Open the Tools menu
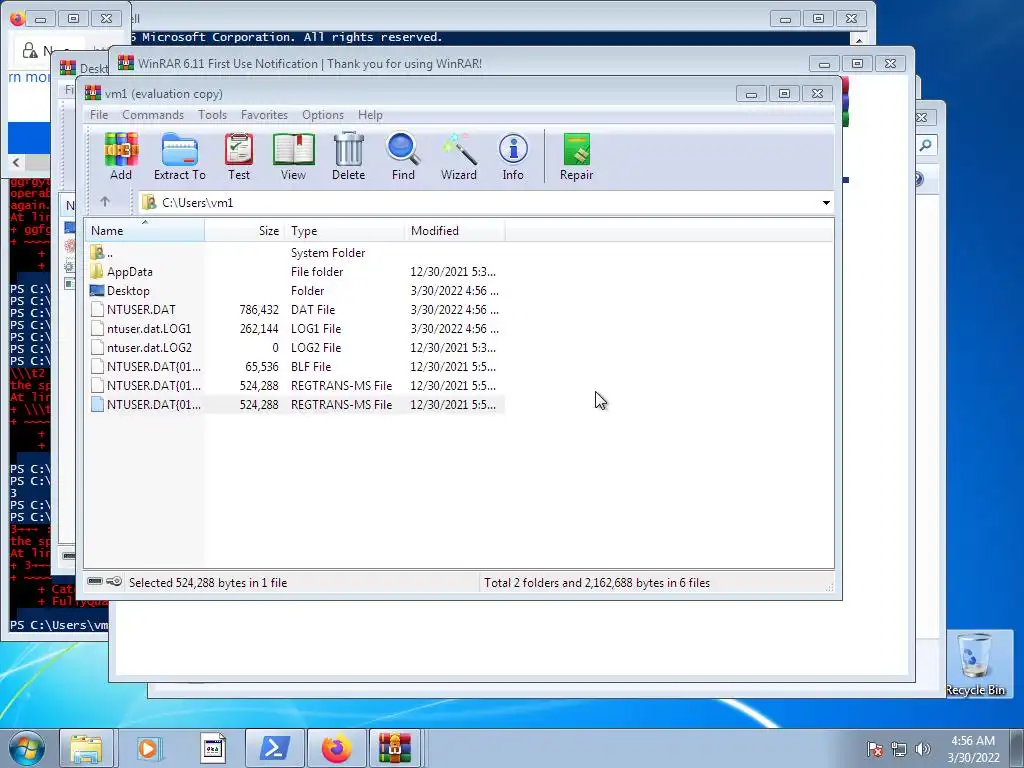The image size is (1024, 768). pos(212,114)
